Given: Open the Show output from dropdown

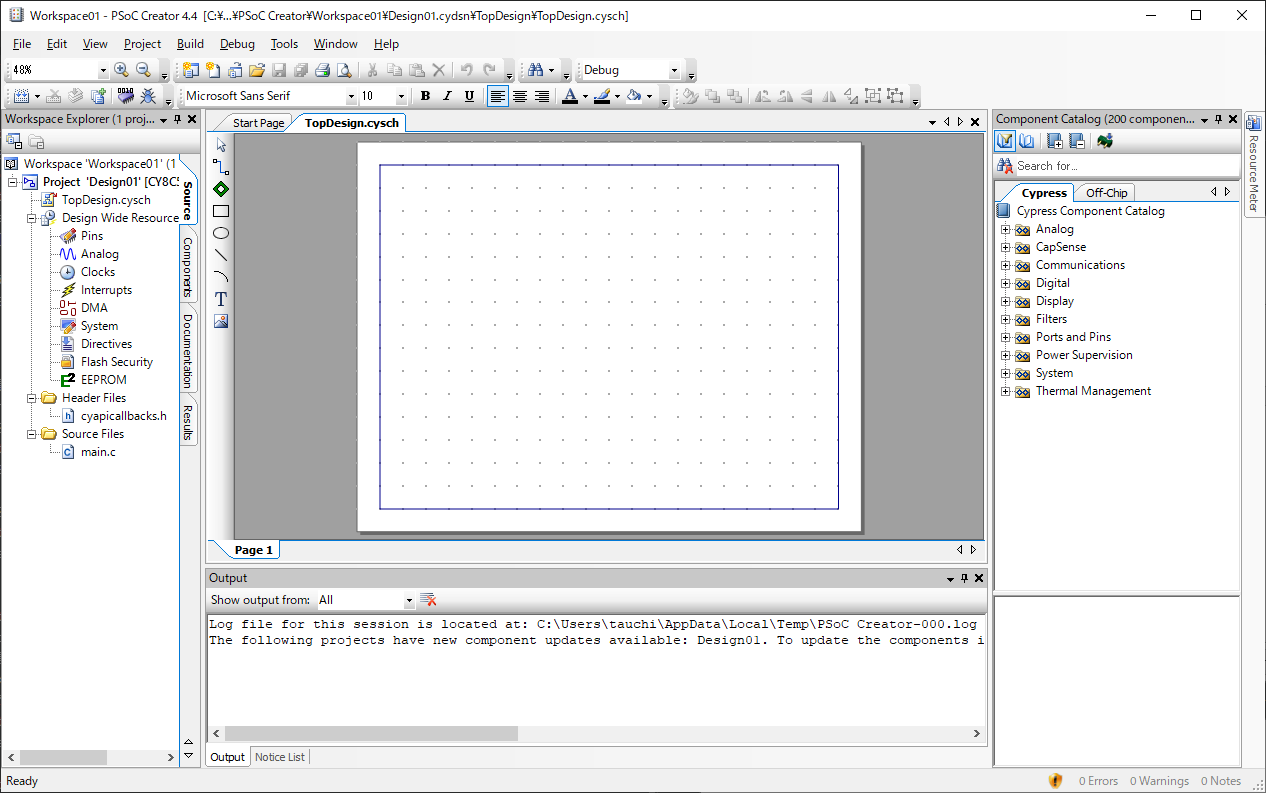Looking at the screenshot, I should (x=409, y=601).
